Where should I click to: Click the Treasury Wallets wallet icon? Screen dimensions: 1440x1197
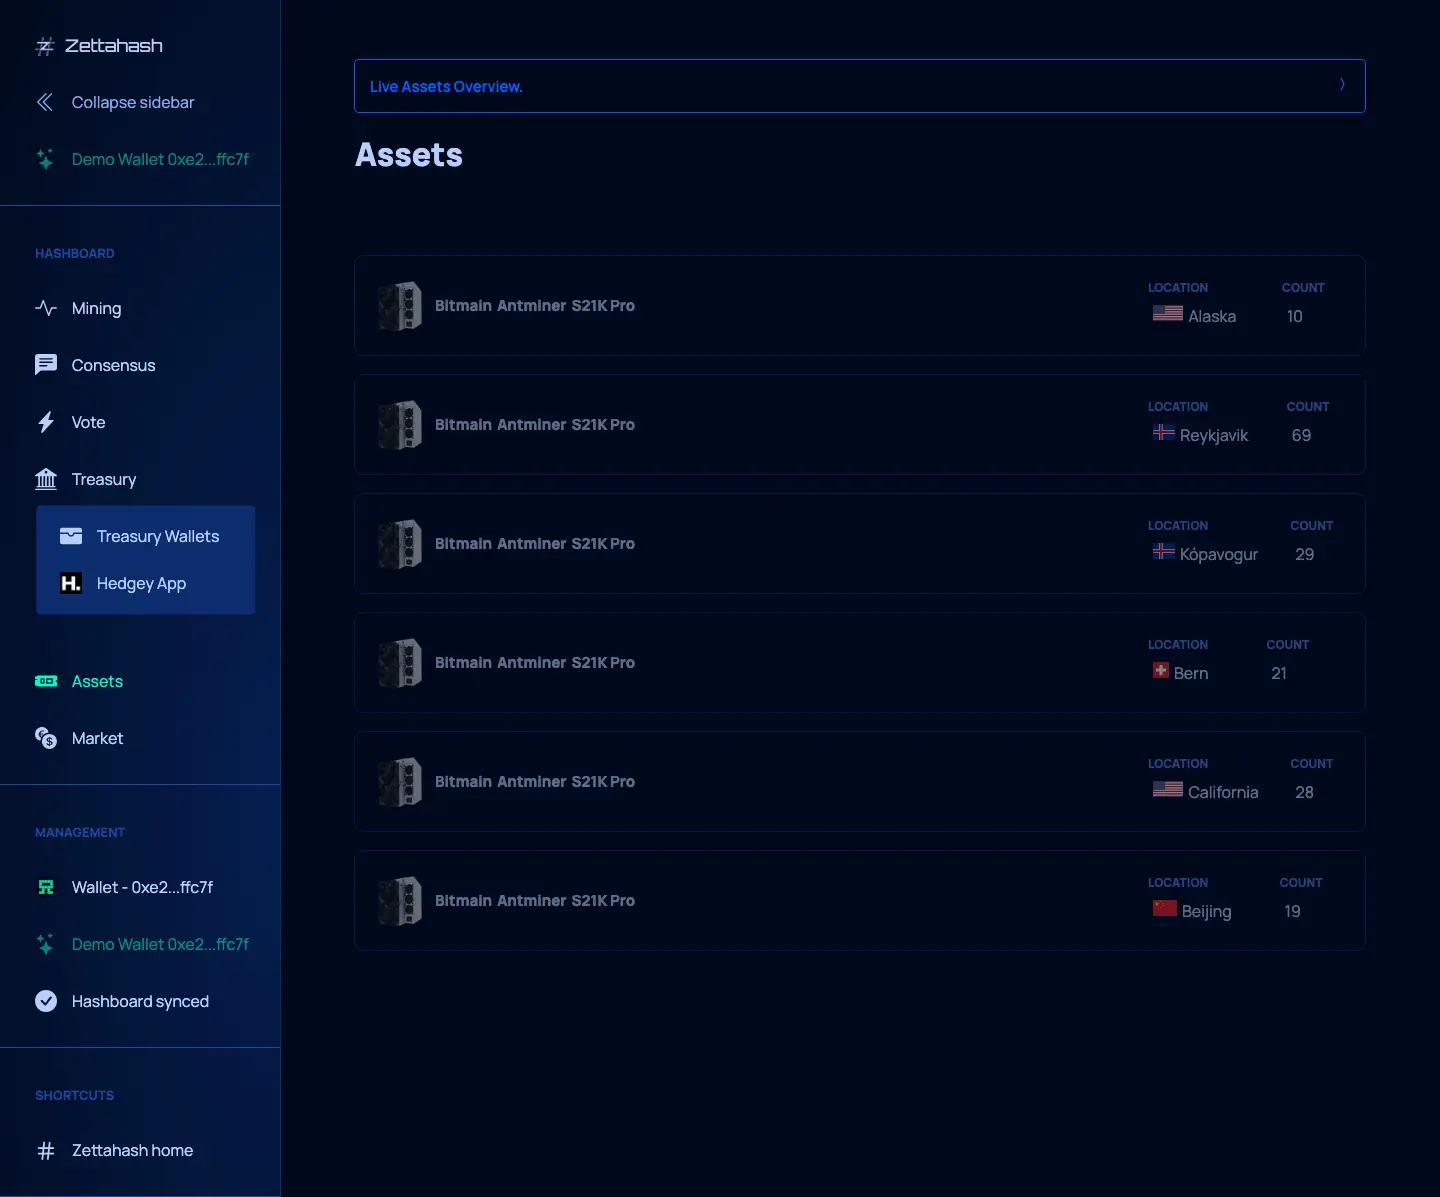pyautogui.click(x=71, y=536)
